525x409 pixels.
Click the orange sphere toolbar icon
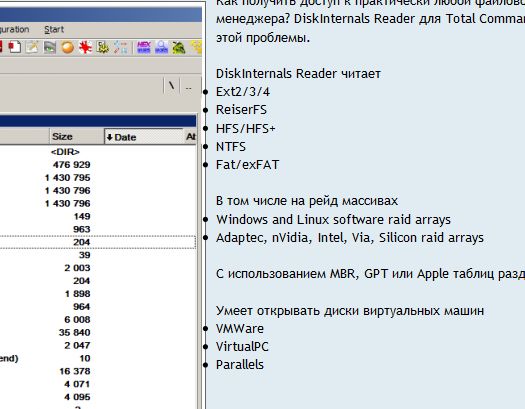68,47
